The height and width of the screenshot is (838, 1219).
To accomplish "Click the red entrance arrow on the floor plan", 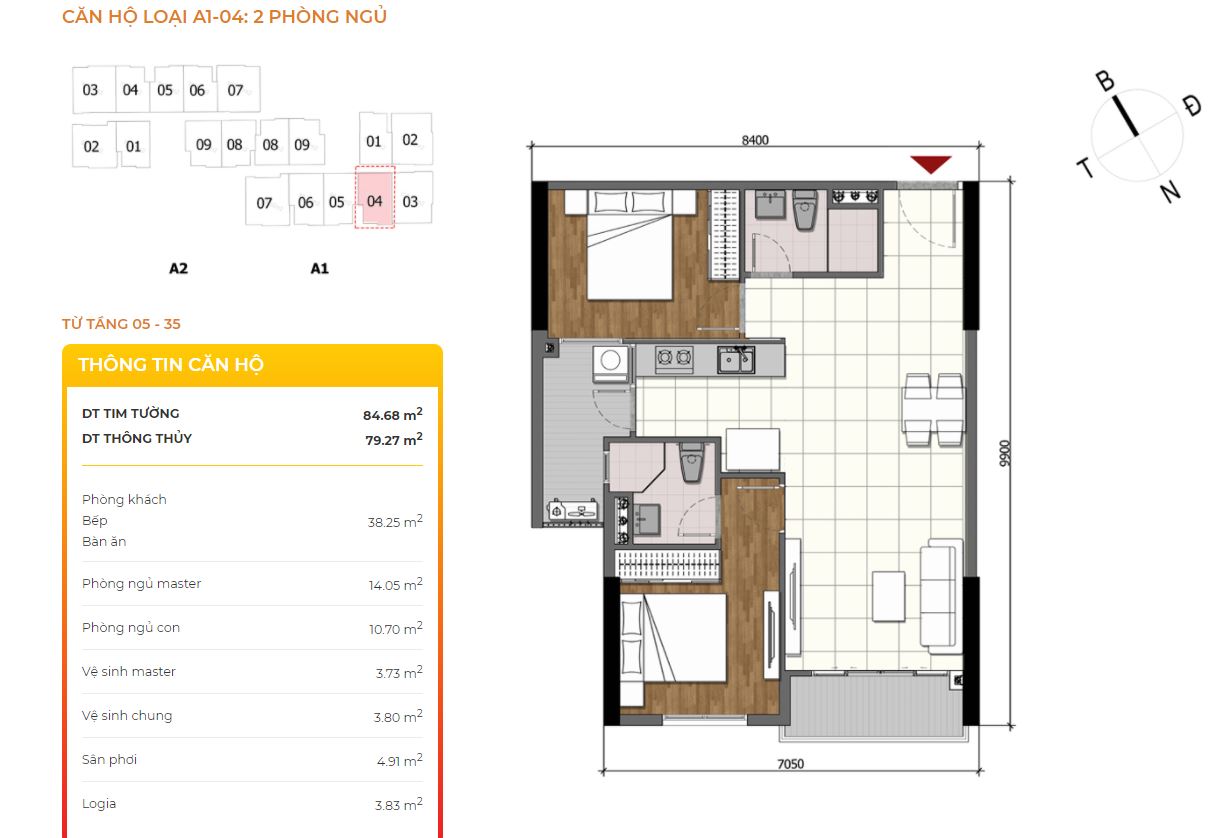I will point(930,165).
